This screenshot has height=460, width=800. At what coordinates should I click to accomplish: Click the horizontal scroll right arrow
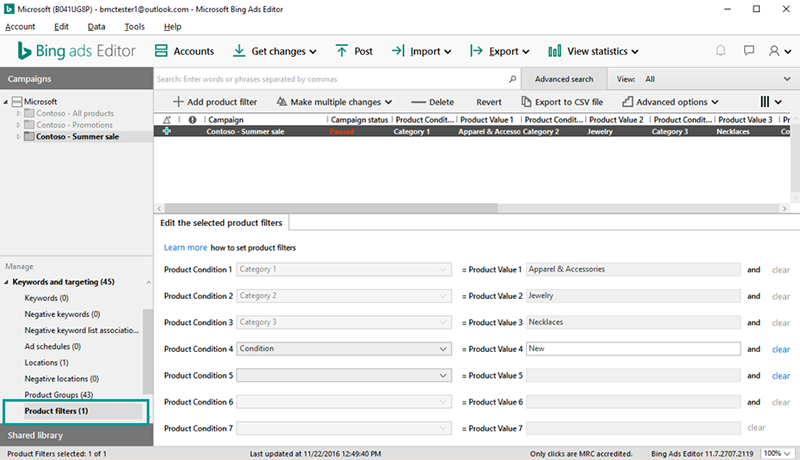point(784,208)
